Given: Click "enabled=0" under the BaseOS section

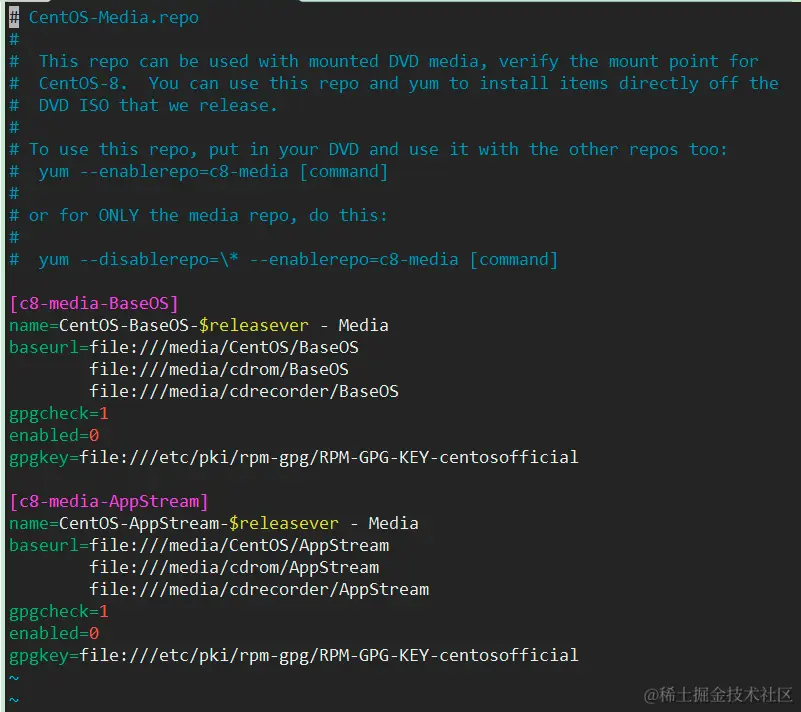Looking at the screenshot, I should point(54,435).
